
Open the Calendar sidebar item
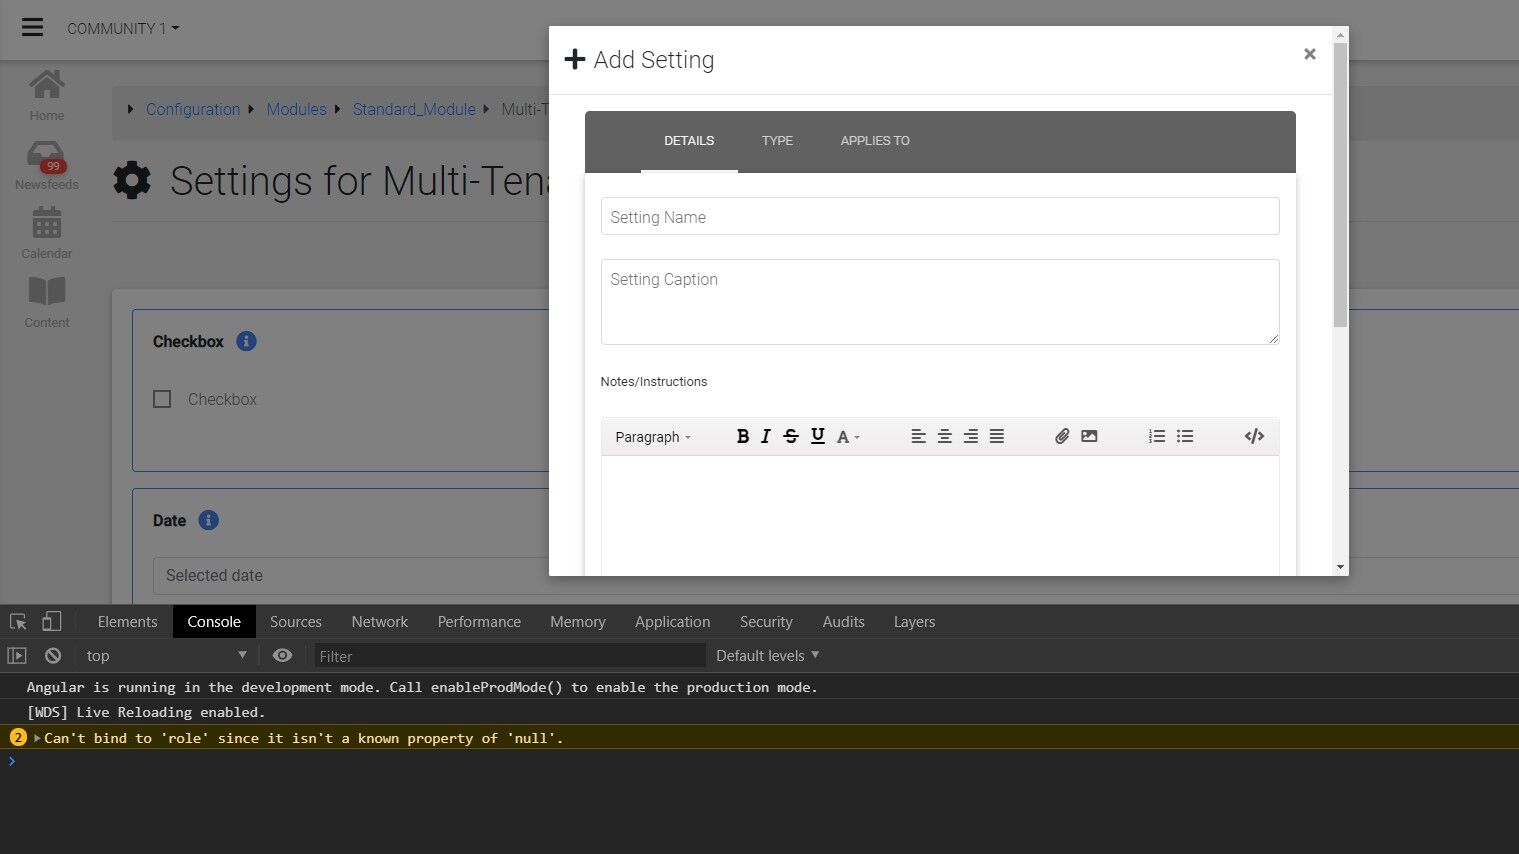46,234
